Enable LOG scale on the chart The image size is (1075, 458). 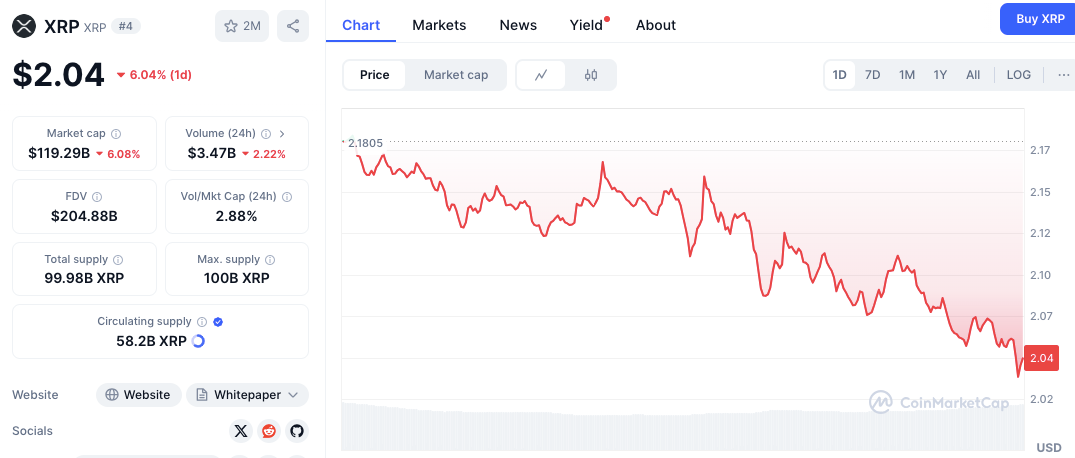coord(1018,75)
